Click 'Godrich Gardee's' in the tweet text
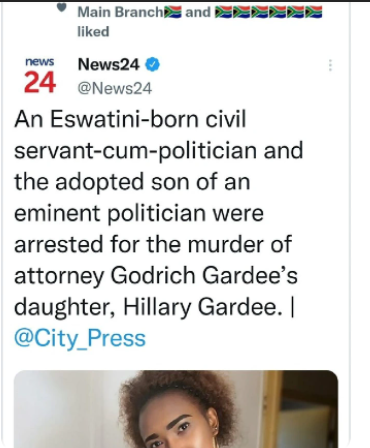 pos(204,276)
